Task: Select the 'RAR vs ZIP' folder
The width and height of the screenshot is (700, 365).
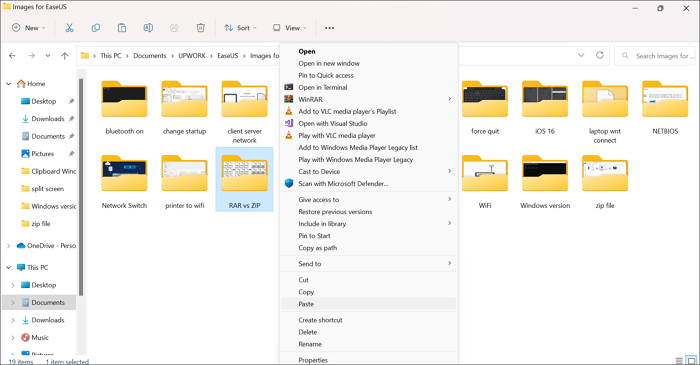Action: tap(245, 179)
